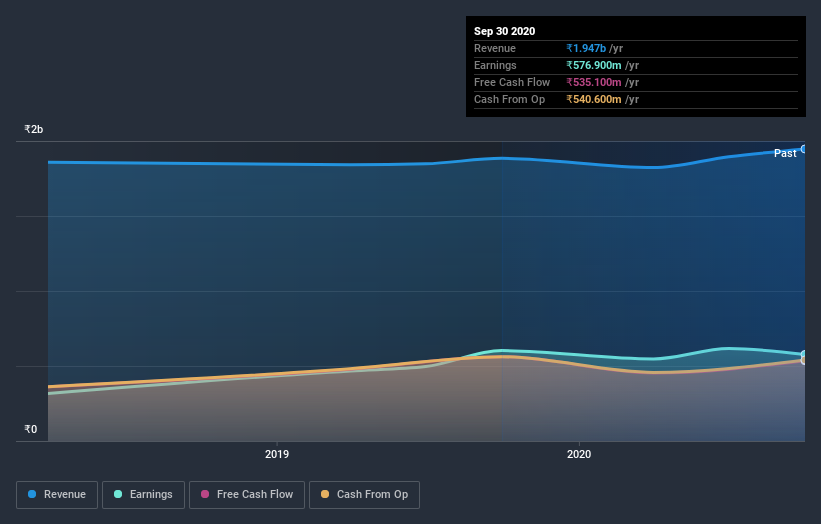Click the Revenue label in tooltip
The image size is (821, 524).
pos(495,48)
